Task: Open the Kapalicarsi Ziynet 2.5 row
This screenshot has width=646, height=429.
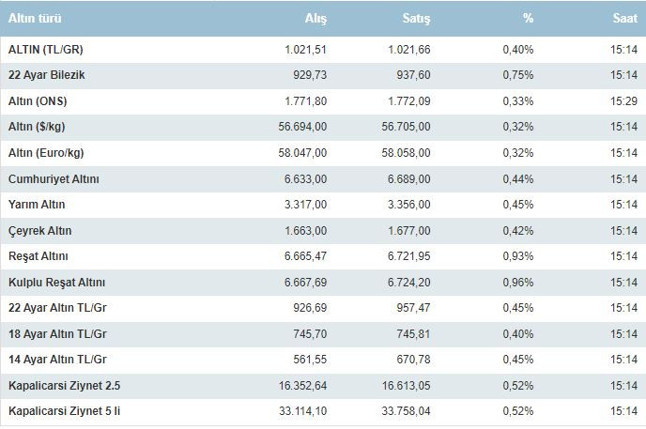Action: point(64,386)
